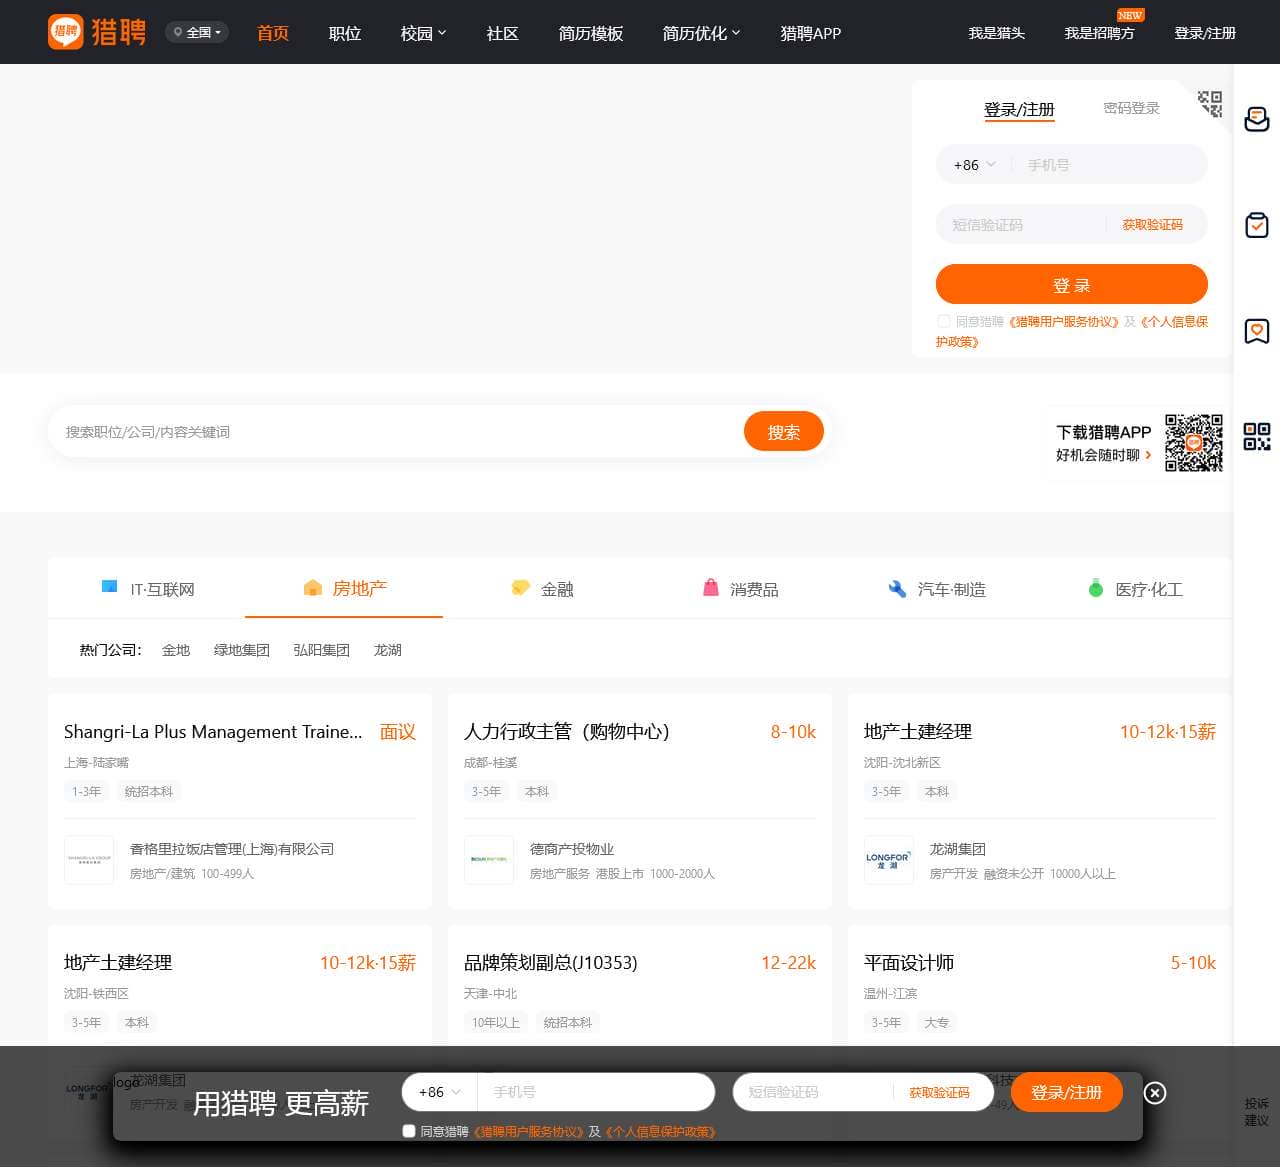
Task: Click 获取验证码 in login panel
Action: [1152, 225]
